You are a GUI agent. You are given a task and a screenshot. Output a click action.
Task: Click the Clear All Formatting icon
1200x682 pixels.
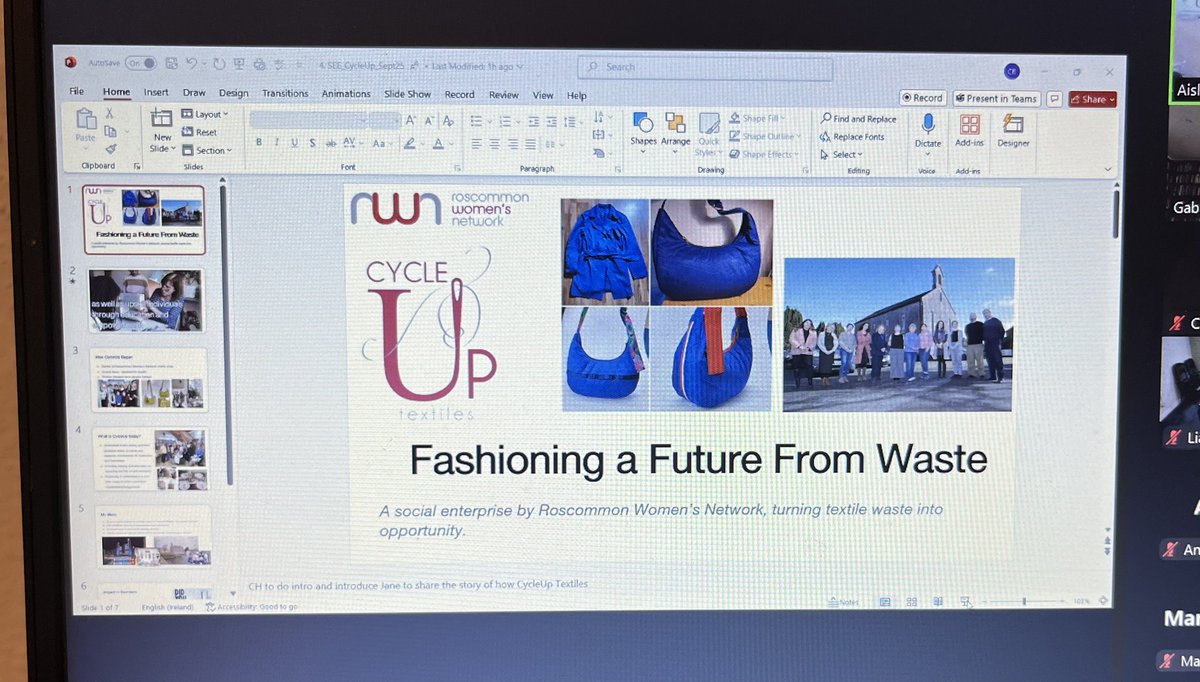pos(448,120)
